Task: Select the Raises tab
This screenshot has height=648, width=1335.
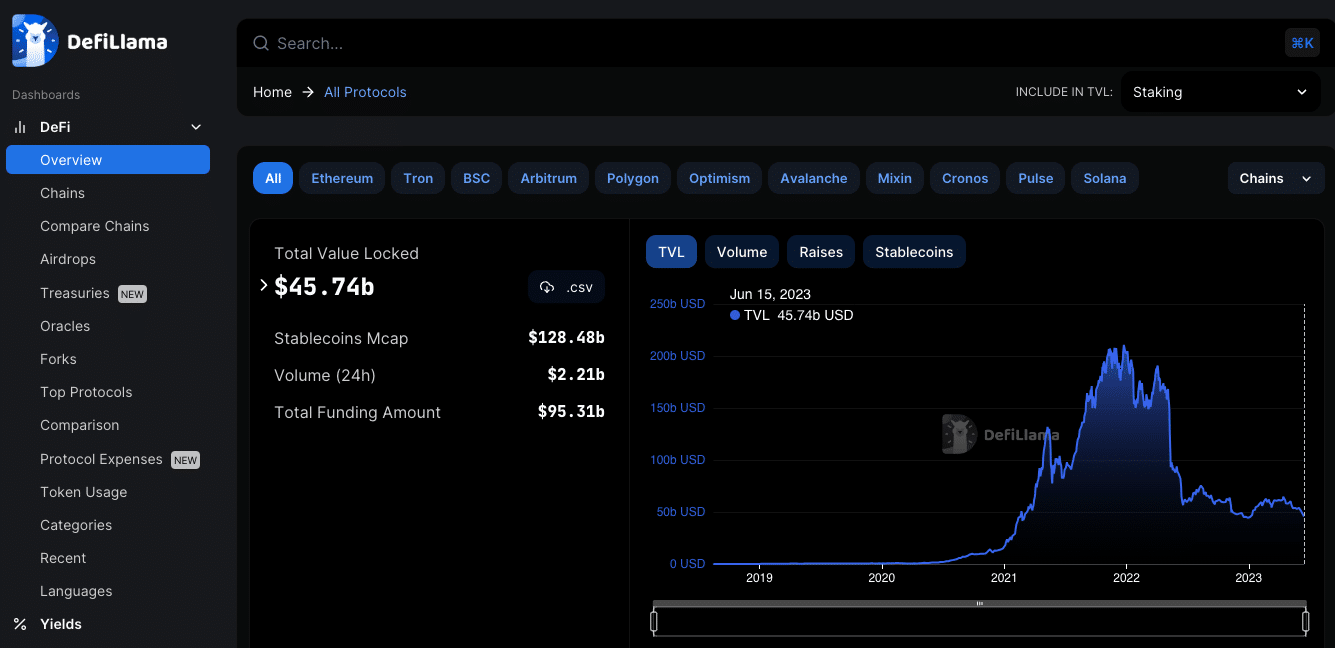Action: tap(820, 251)
